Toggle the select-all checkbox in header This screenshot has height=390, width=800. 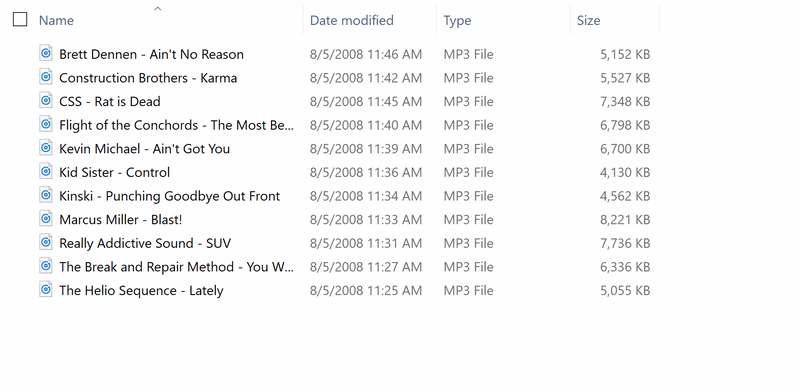pyautogui.click(x=20, y=19)
